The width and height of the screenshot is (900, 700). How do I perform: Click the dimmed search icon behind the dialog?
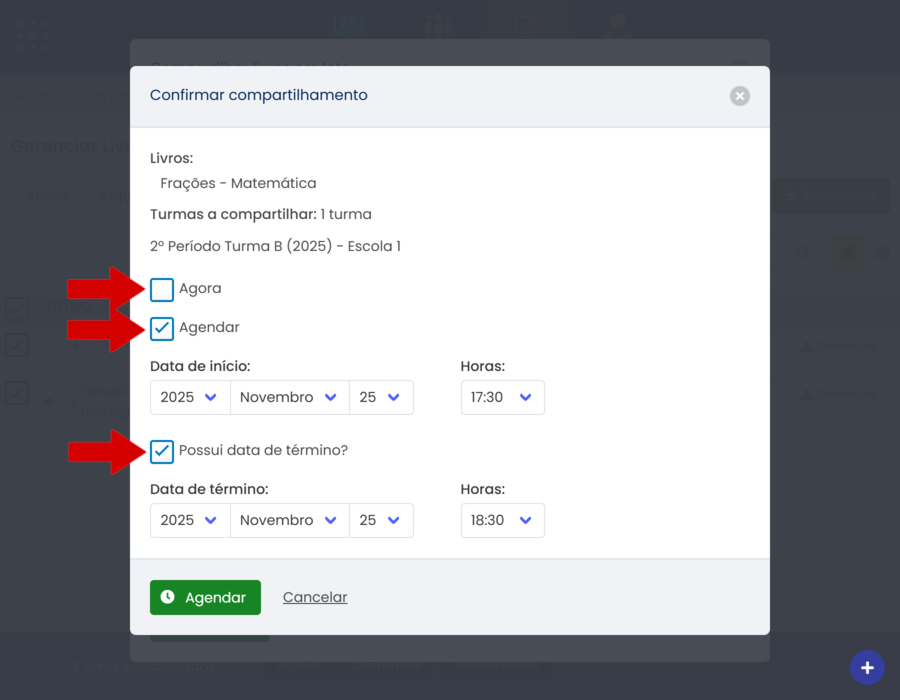click(x=803, y=254)
